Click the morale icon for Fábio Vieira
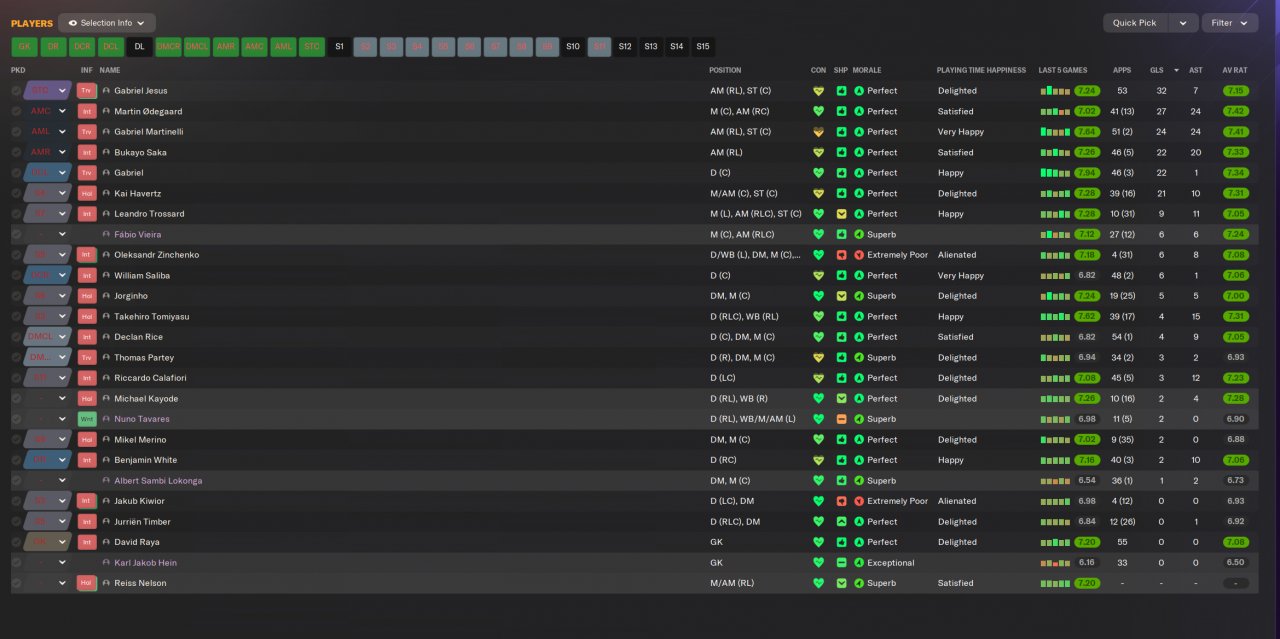 tap(859, 234)
